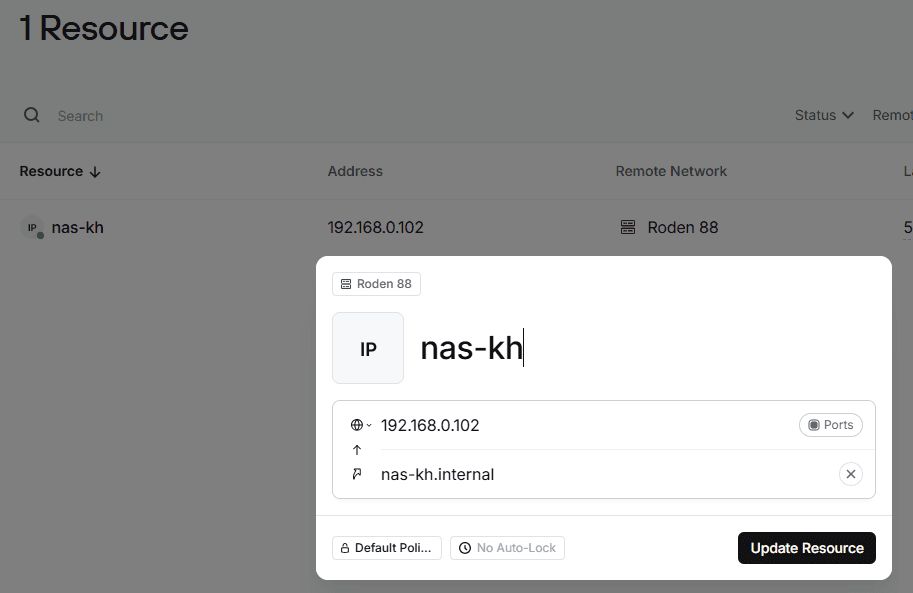Viewport: 913px width, 593px height.
Task: Open the Default Policy selector
Action: pyautogui.click(x=387, y=548)
